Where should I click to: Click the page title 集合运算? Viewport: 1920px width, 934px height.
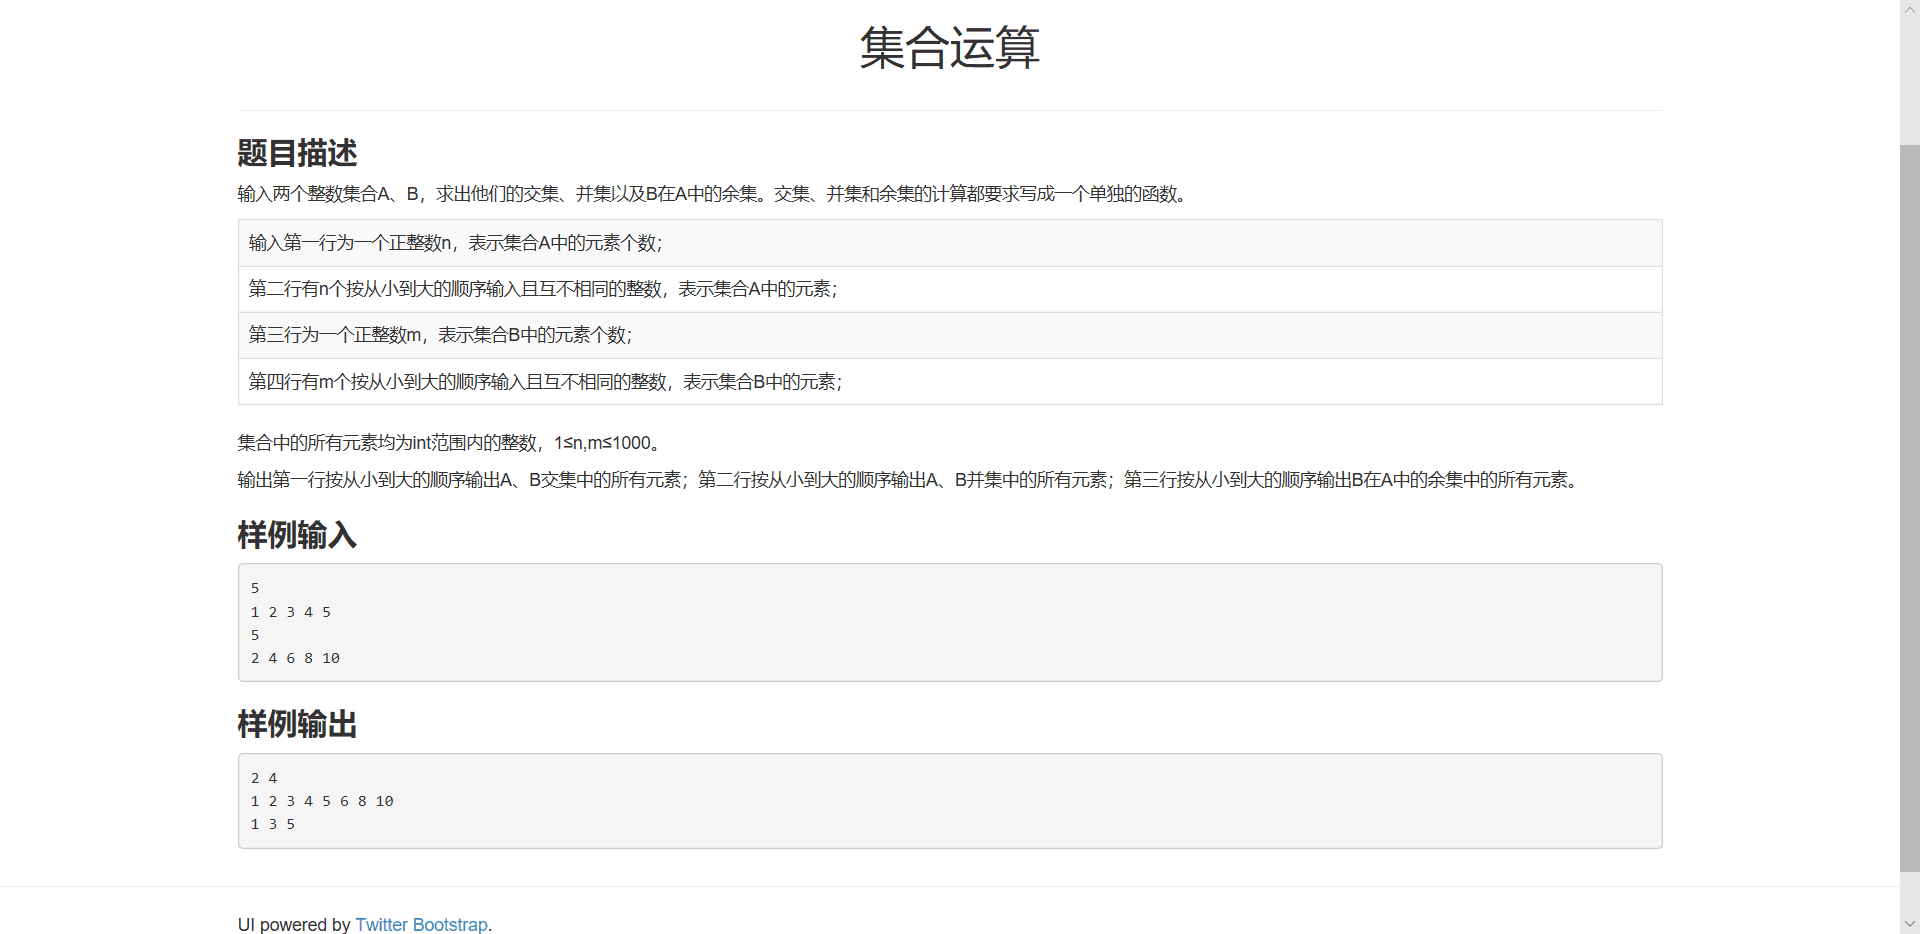949,48
